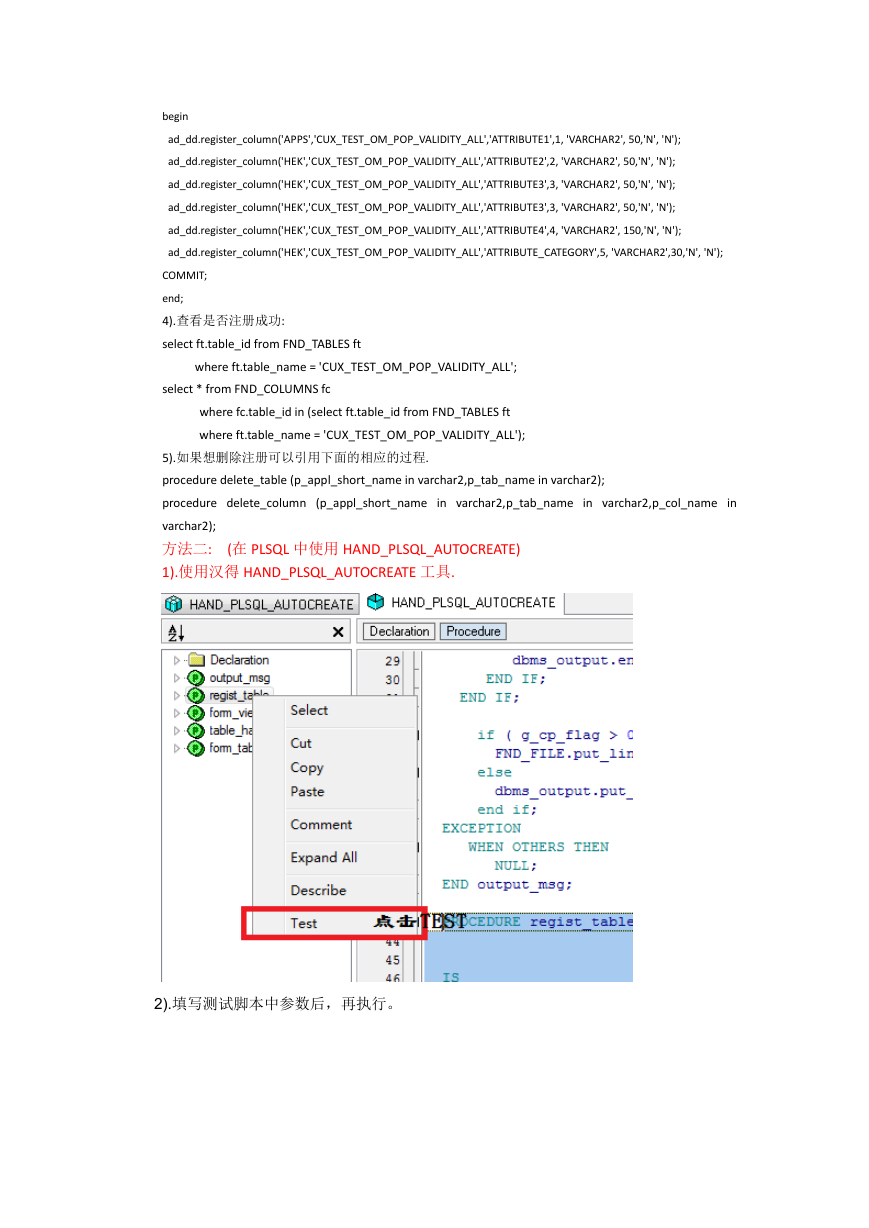
Task: Click the A-Z sort icon in the object panel
Action: click(x=176, y=632)
